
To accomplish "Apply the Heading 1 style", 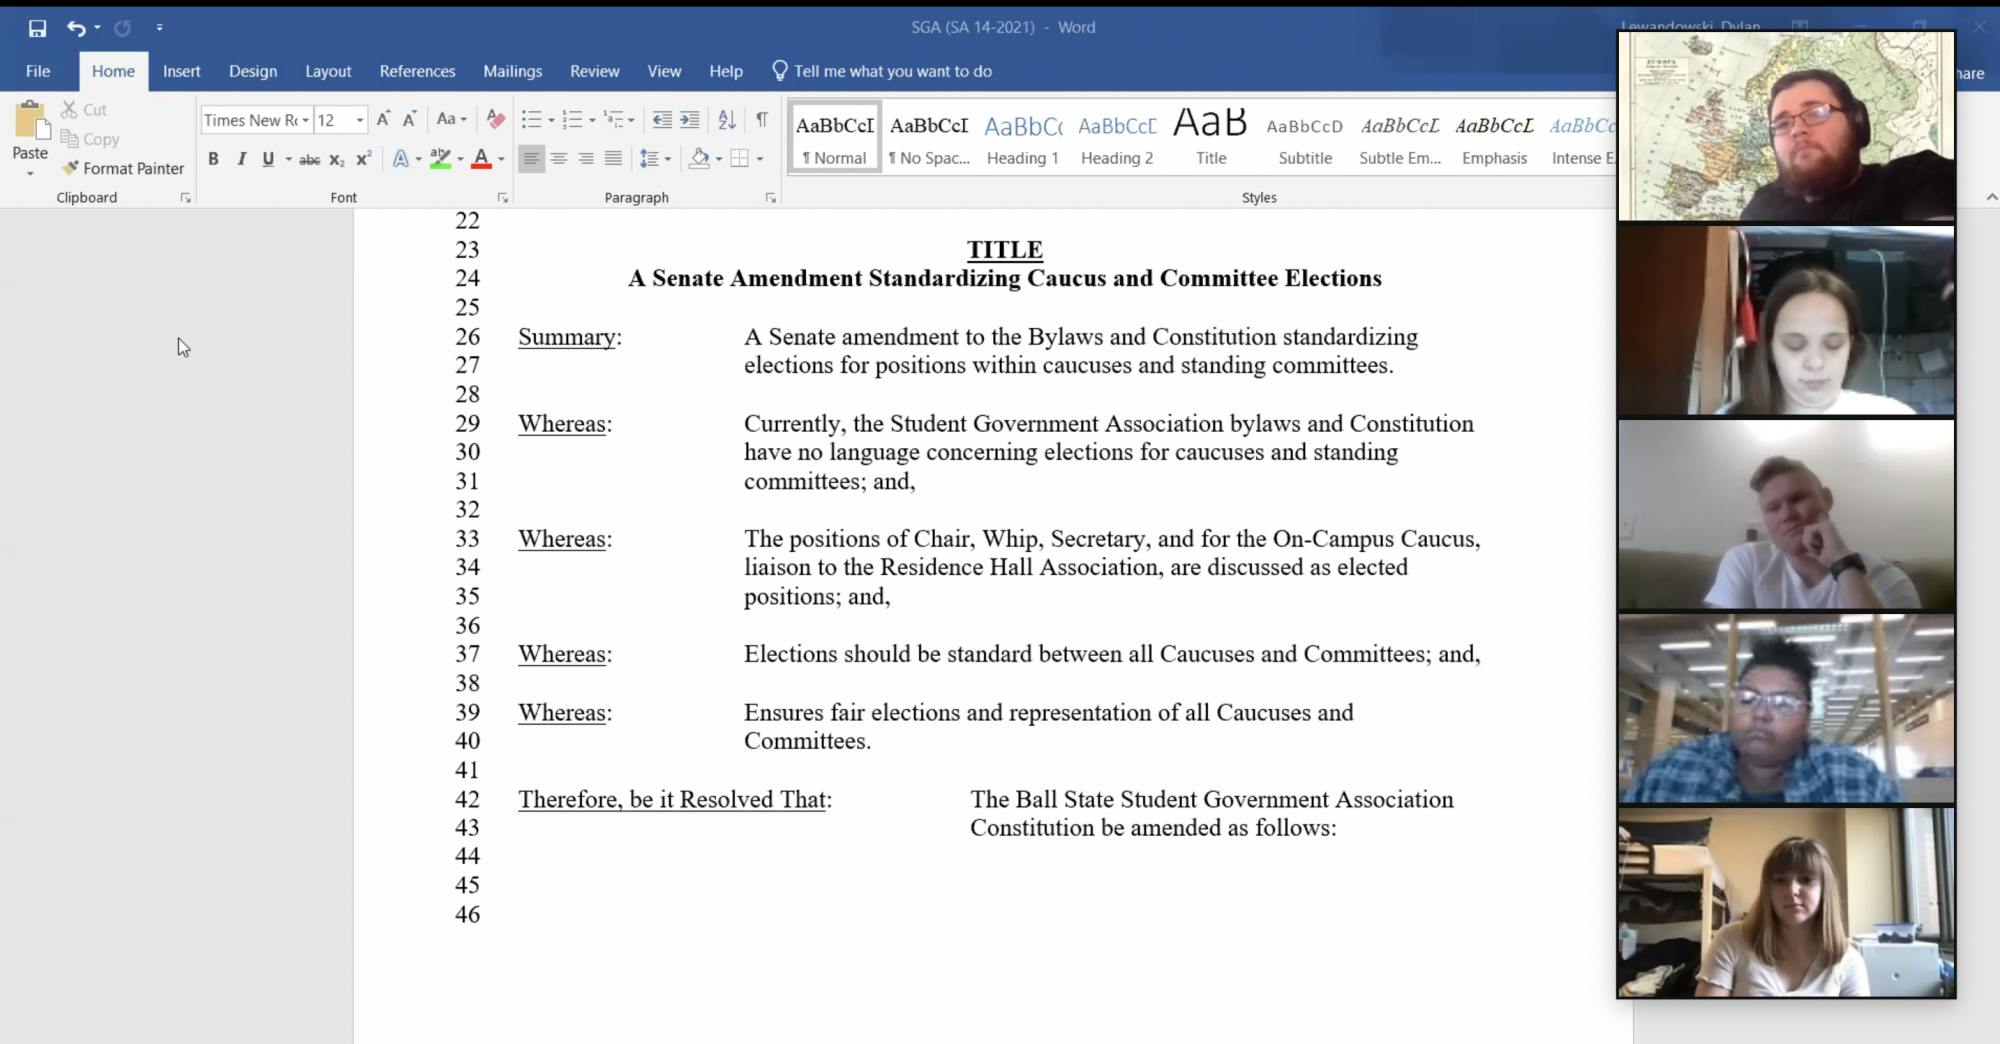I will 1022,135.
